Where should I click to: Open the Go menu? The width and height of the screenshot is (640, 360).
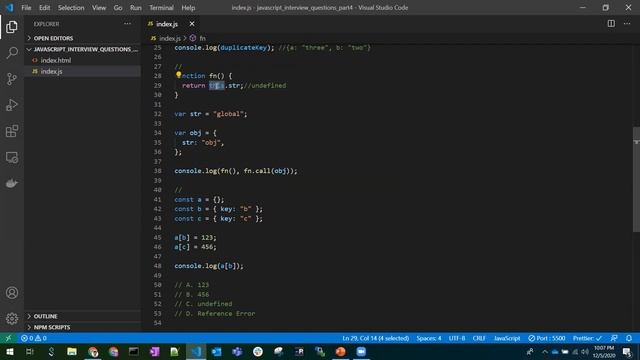[118, 8]
